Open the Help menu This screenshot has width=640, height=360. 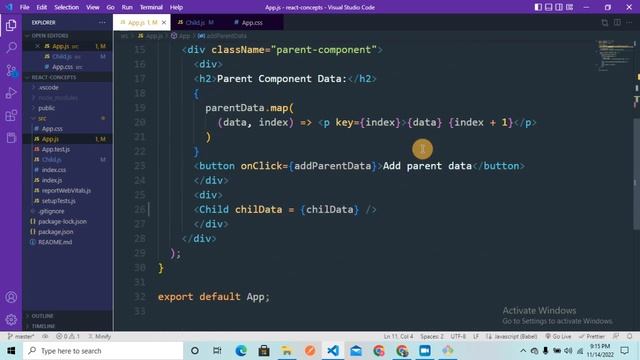click(x=176, y=7)
